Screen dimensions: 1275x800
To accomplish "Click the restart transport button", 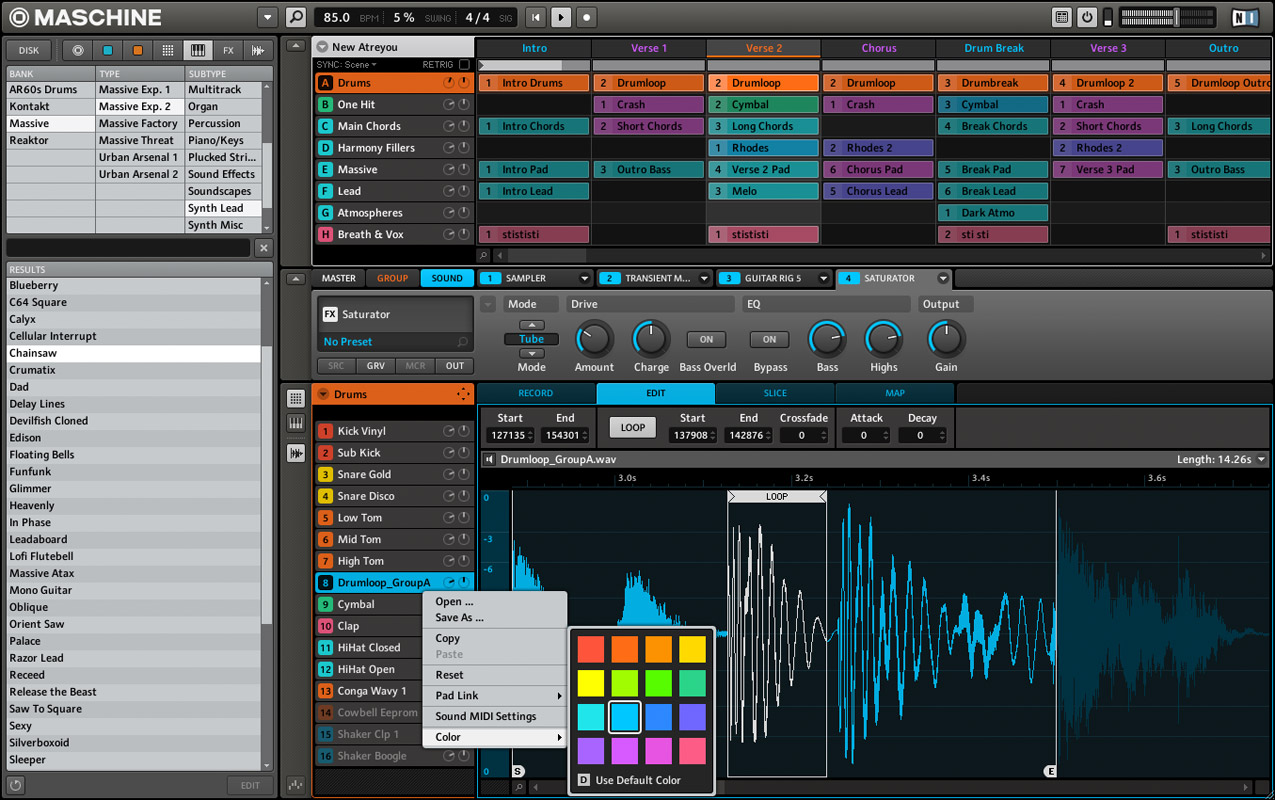I will coord(536,17).
